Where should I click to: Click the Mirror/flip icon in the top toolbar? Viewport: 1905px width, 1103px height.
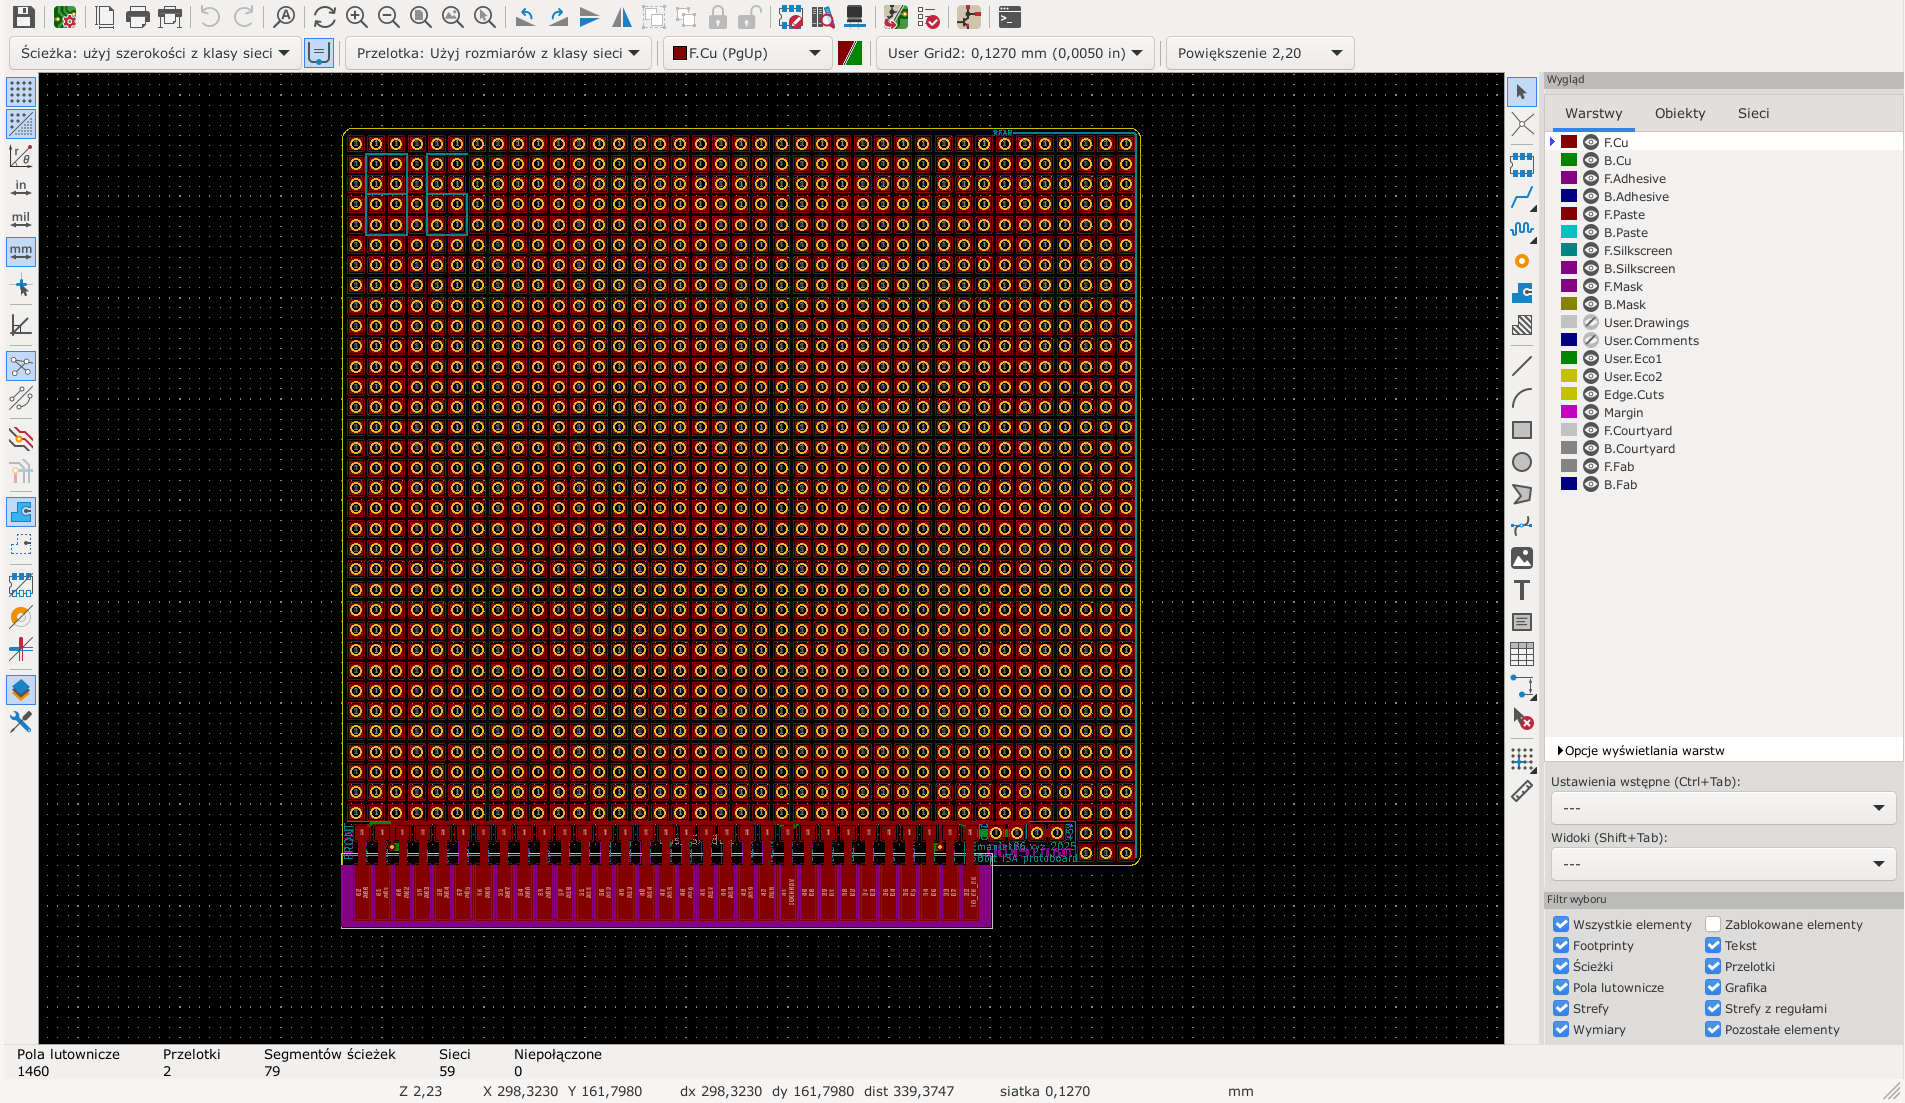click(x=622, y=17)
